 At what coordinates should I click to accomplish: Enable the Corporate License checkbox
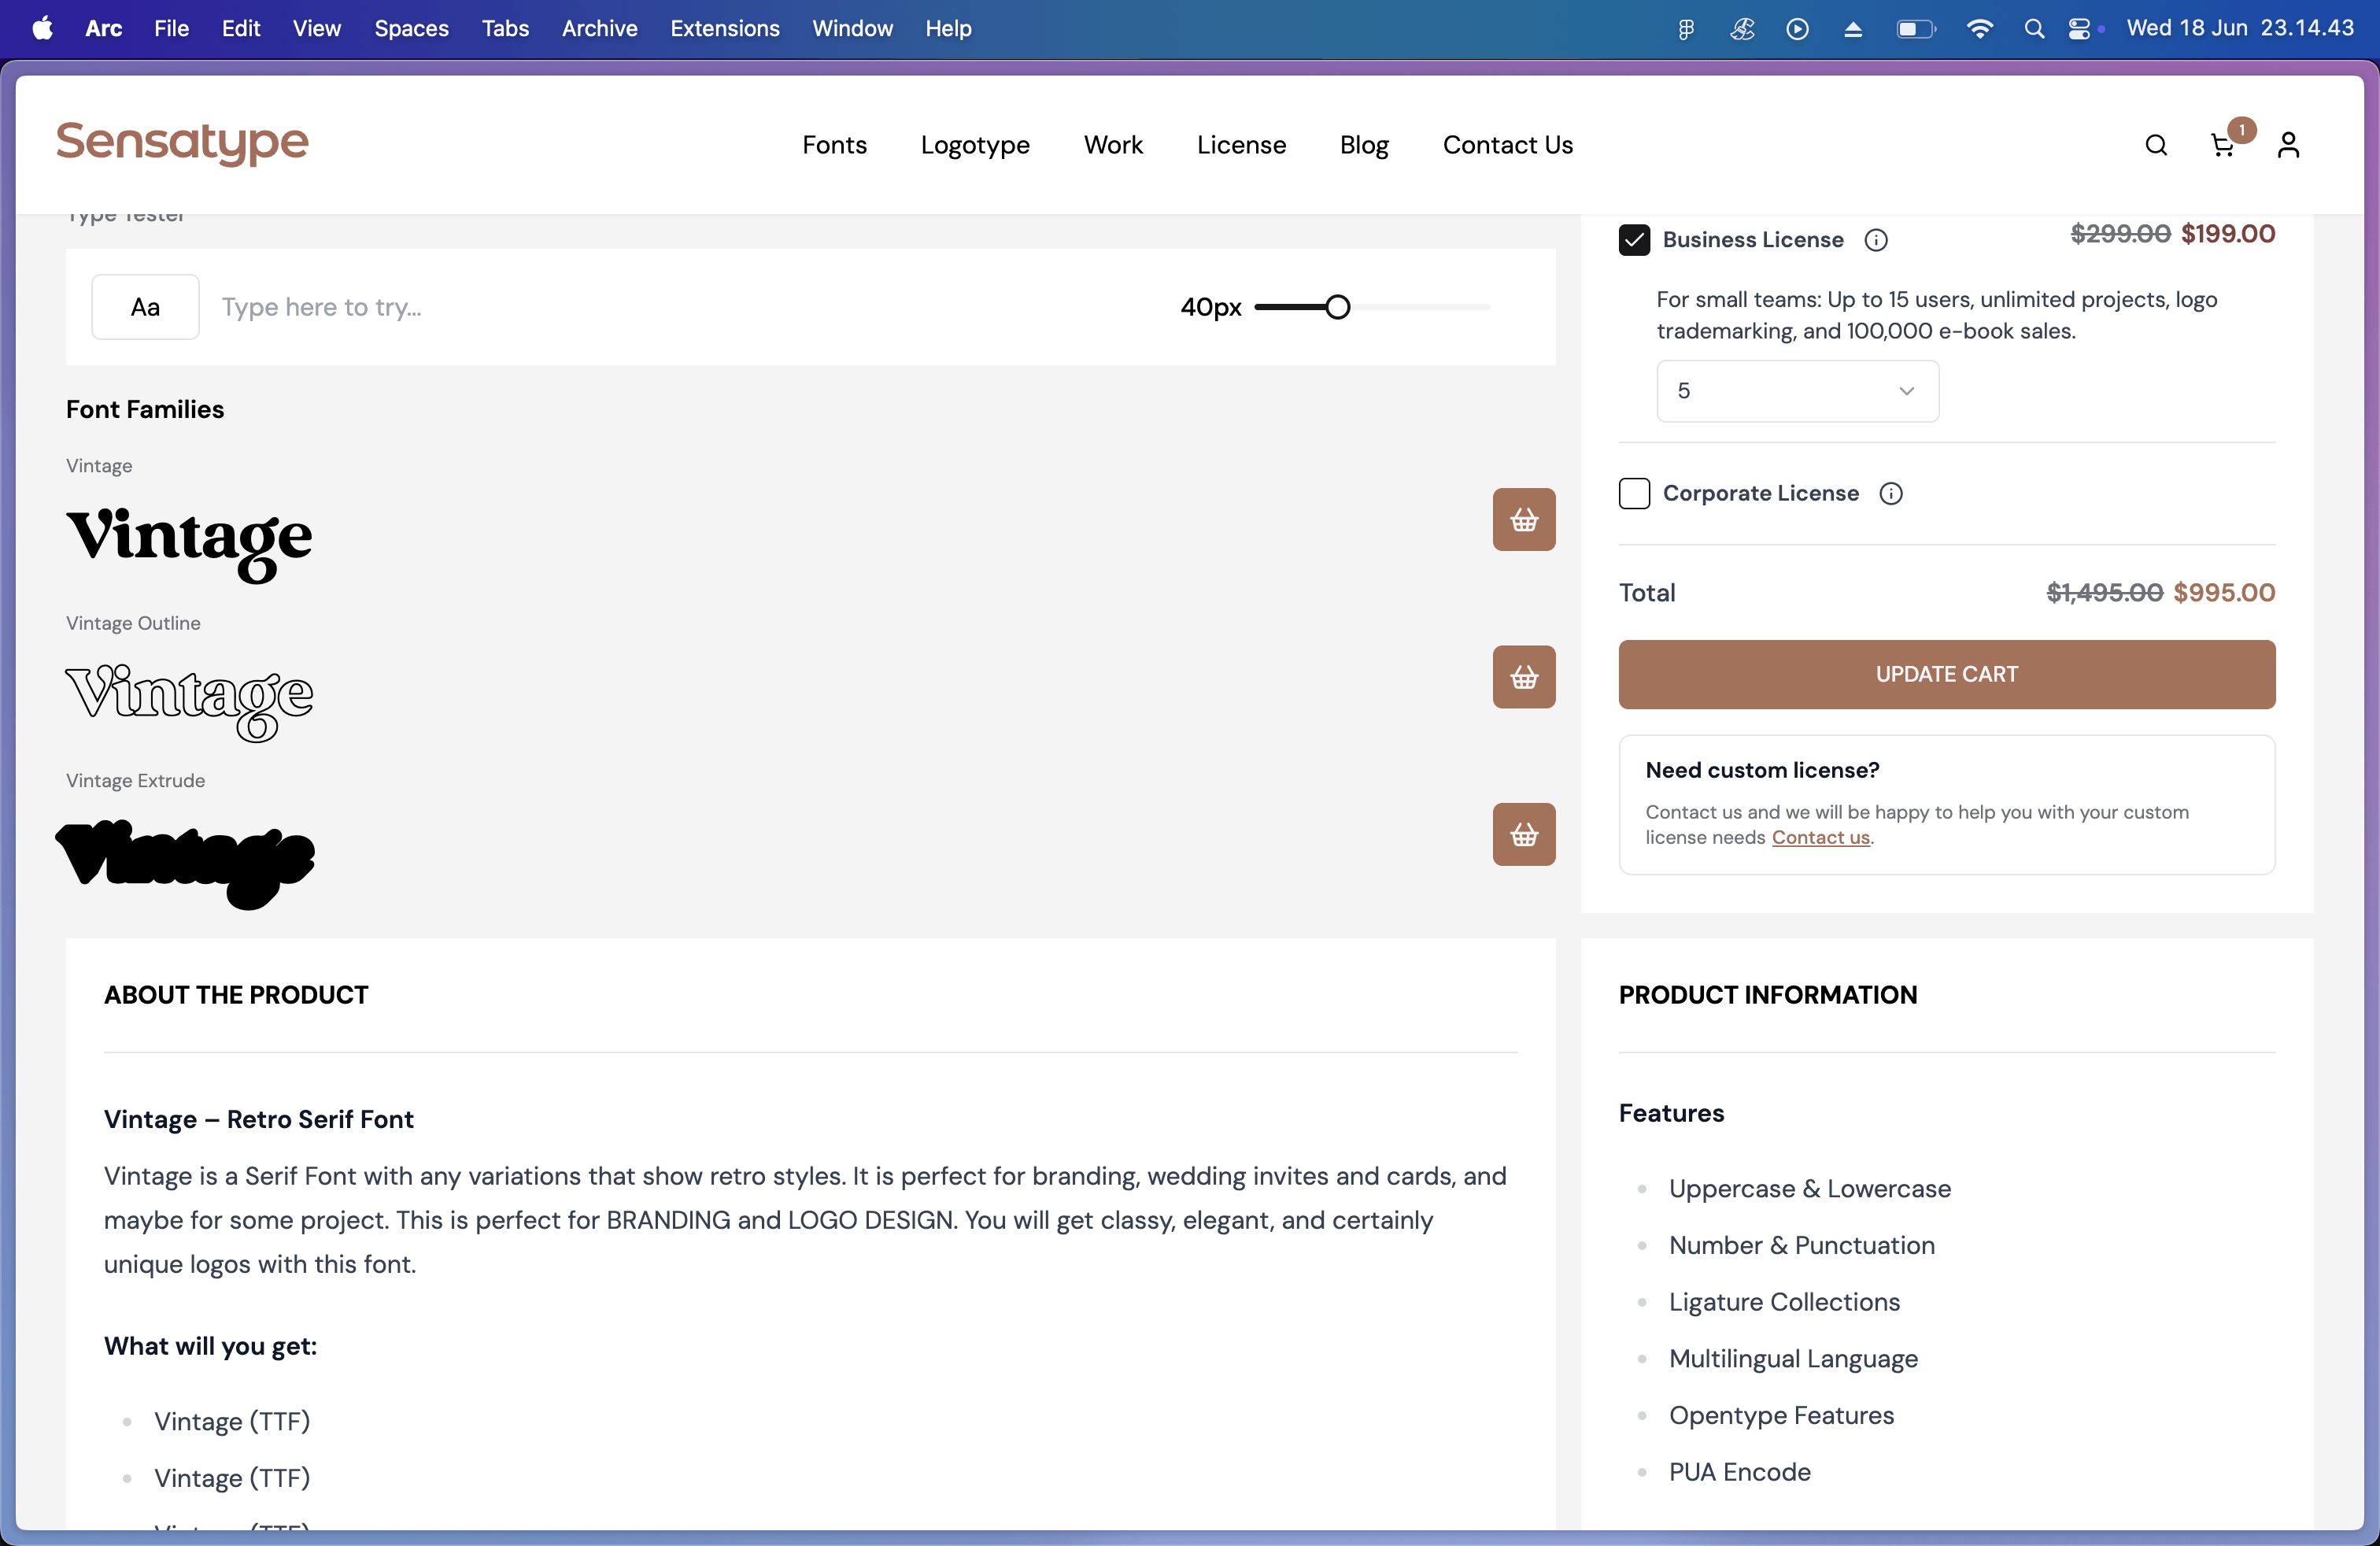(x=1634, y=493)
